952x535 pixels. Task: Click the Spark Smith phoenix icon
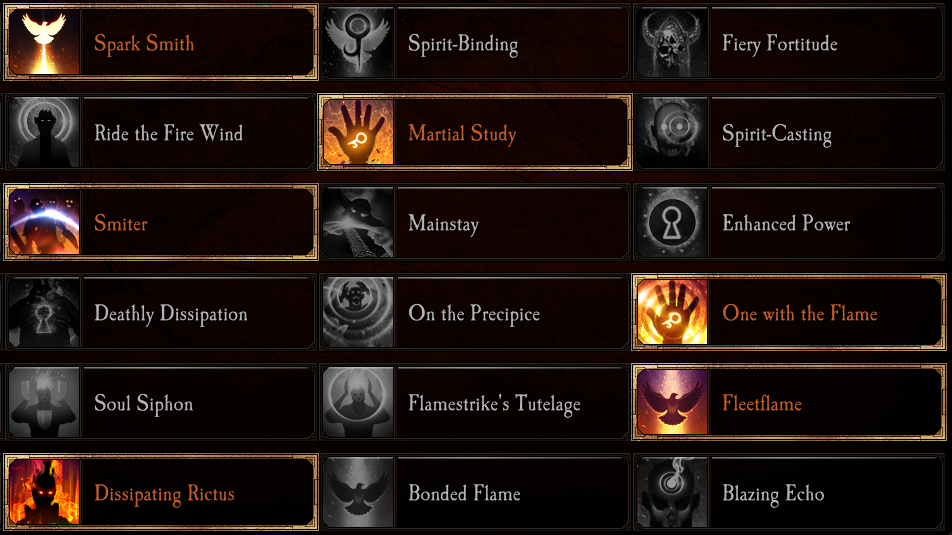pyautogui.click(x=43, y=43)
